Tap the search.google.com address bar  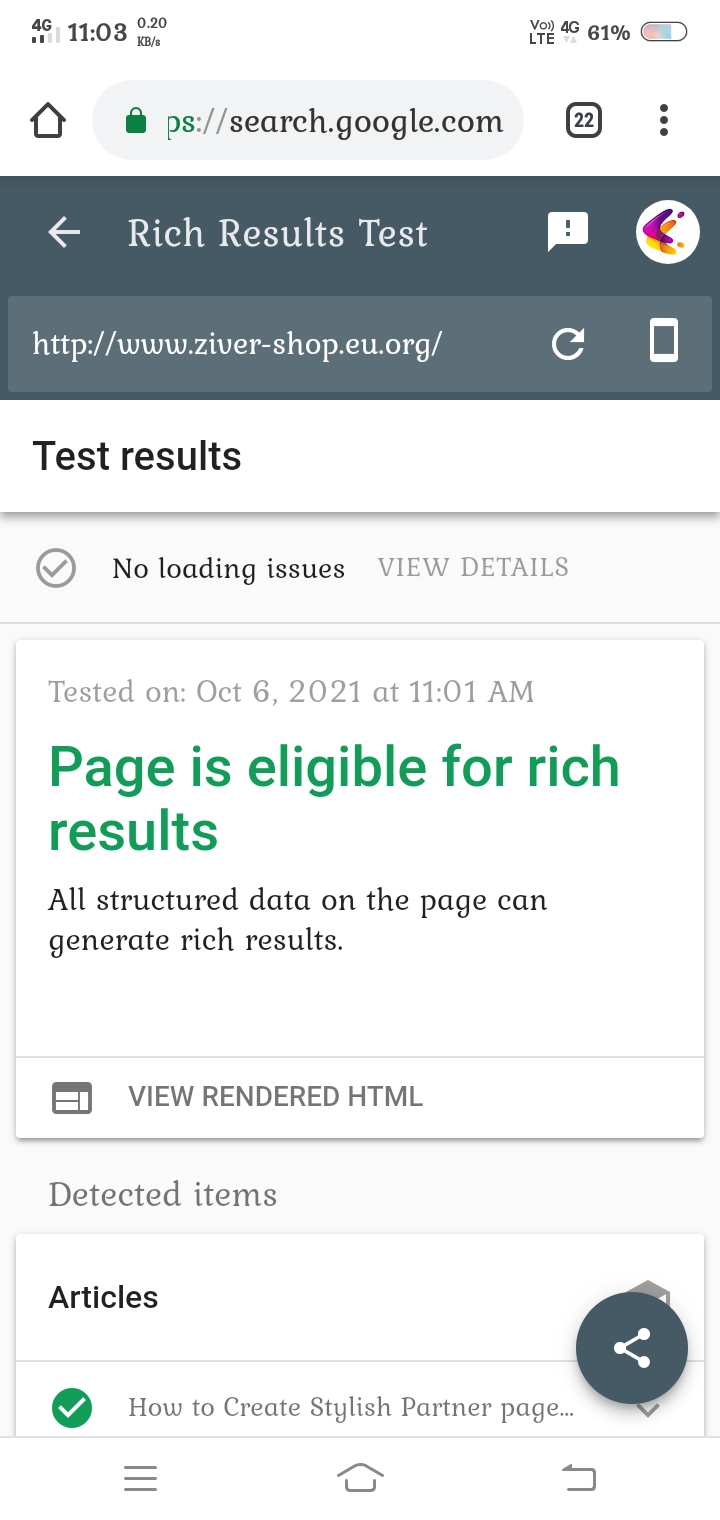pyautogui.click(x=308, y=121)
